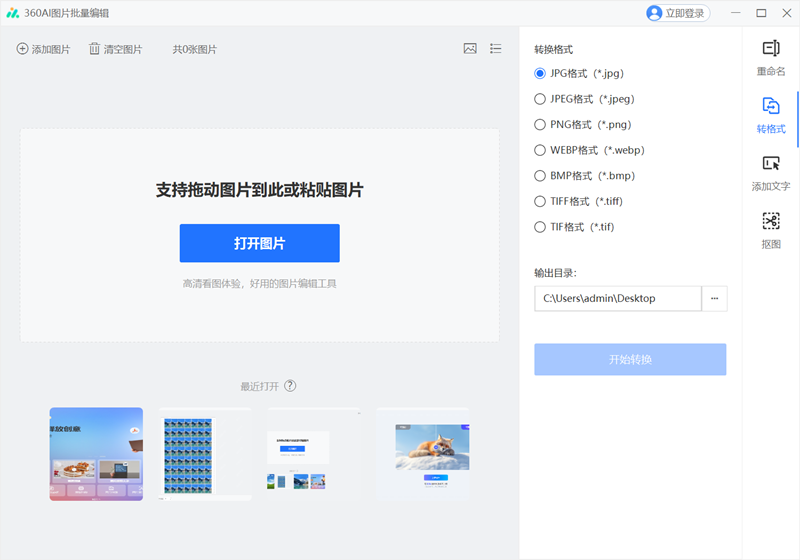Close the 360AI图片批量编辑 window
This screenshot has height=560, width=800.
click(787, 13)
